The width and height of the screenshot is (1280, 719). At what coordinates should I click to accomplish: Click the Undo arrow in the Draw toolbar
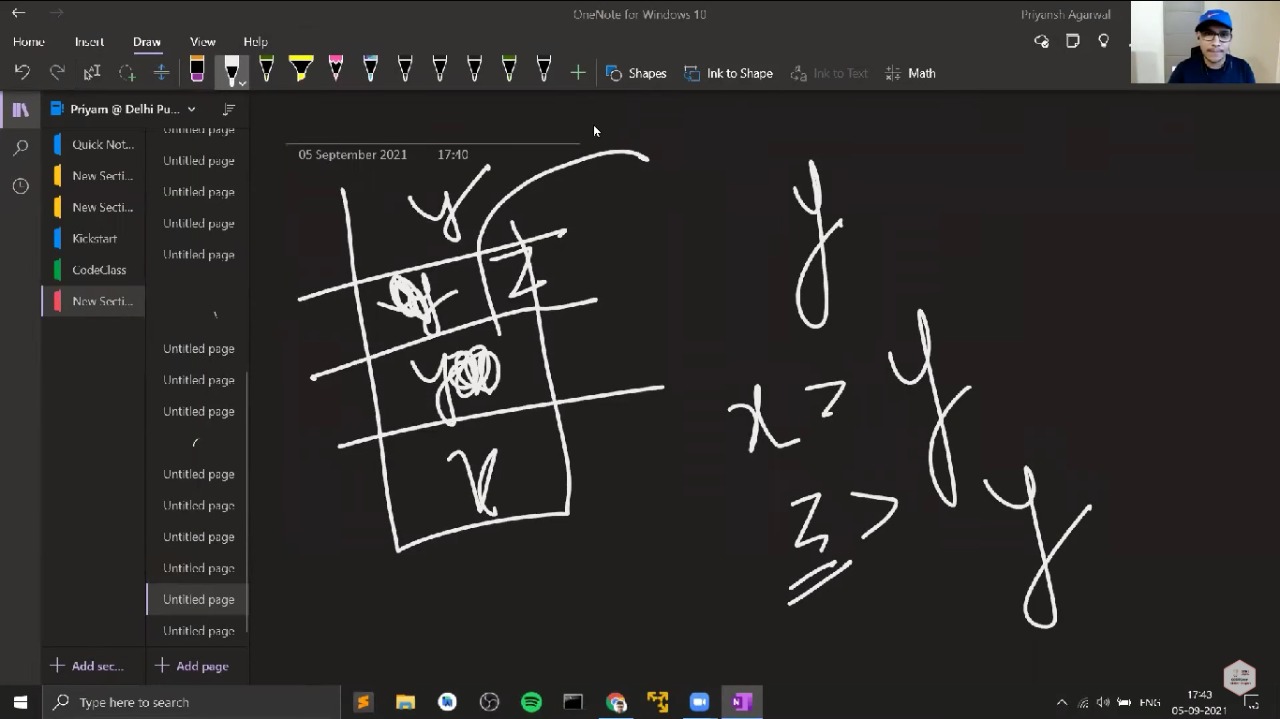pyautogui.click(x=22, y=72)
